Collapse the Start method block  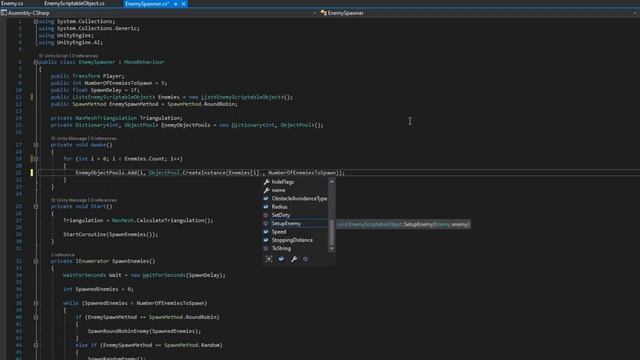click(x=36, y=207)
